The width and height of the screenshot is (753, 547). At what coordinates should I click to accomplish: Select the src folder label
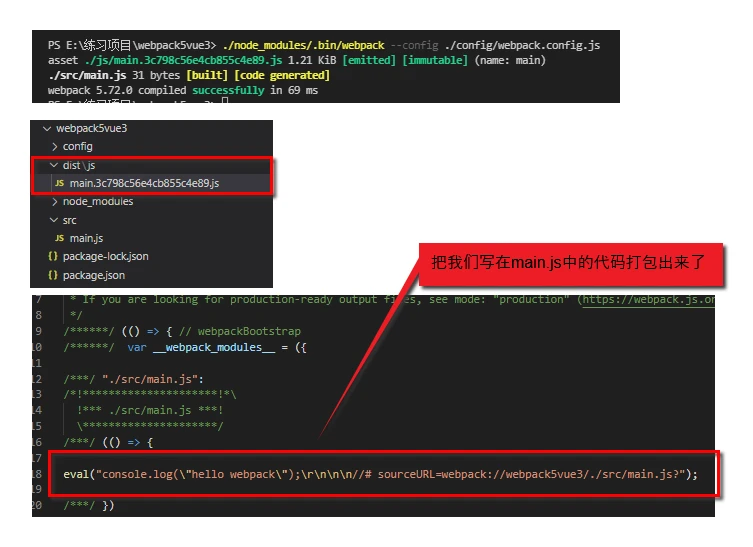click(x=70, y=220)
